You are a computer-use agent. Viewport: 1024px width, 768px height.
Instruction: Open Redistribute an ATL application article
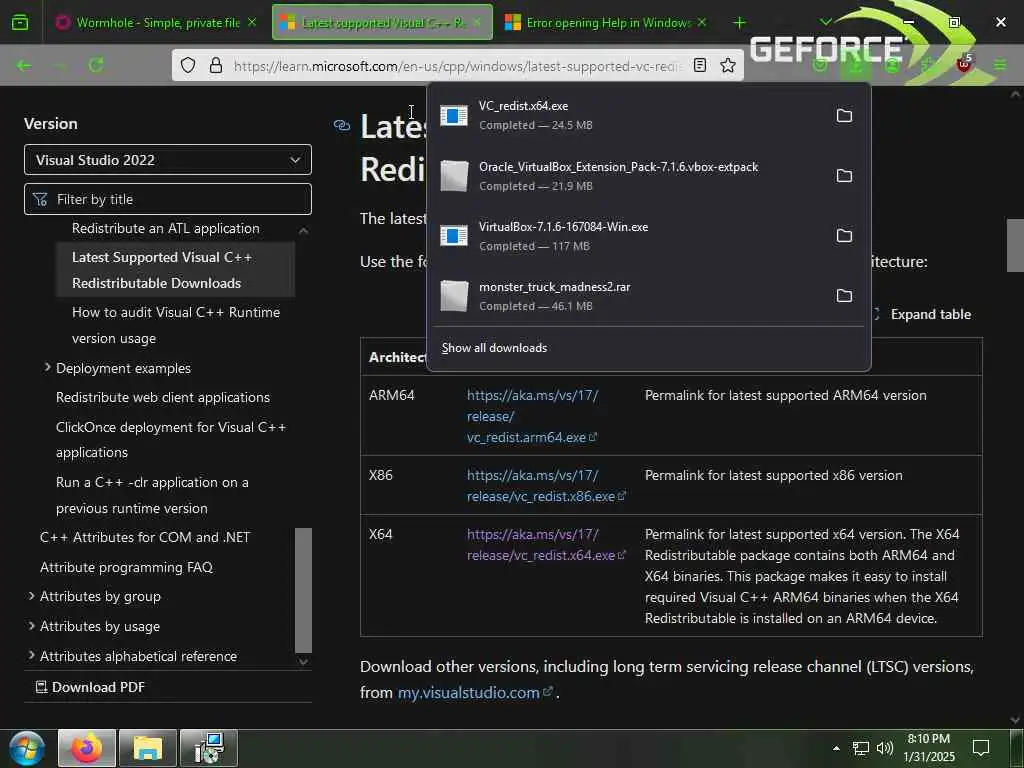point(165,229)
